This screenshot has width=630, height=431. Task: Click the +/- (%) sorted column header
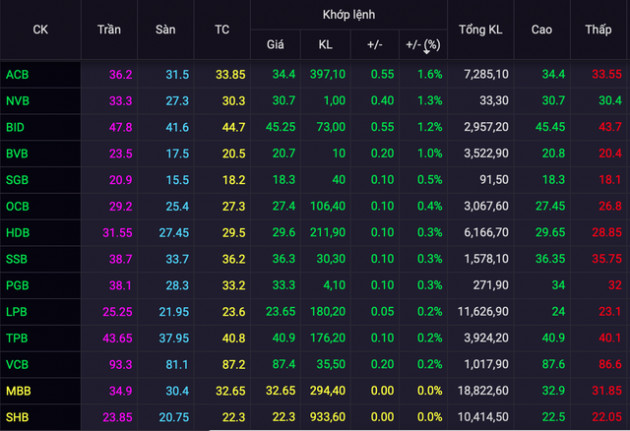point(423,45)
